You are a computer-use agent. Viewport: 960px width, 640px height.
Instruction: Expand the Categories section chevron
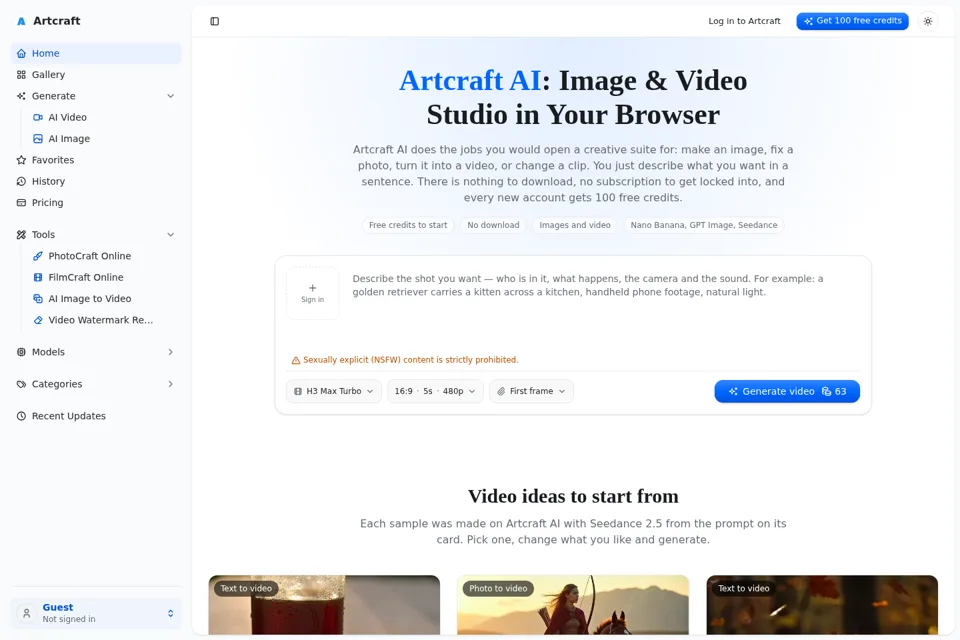click(x=171, y=384)
